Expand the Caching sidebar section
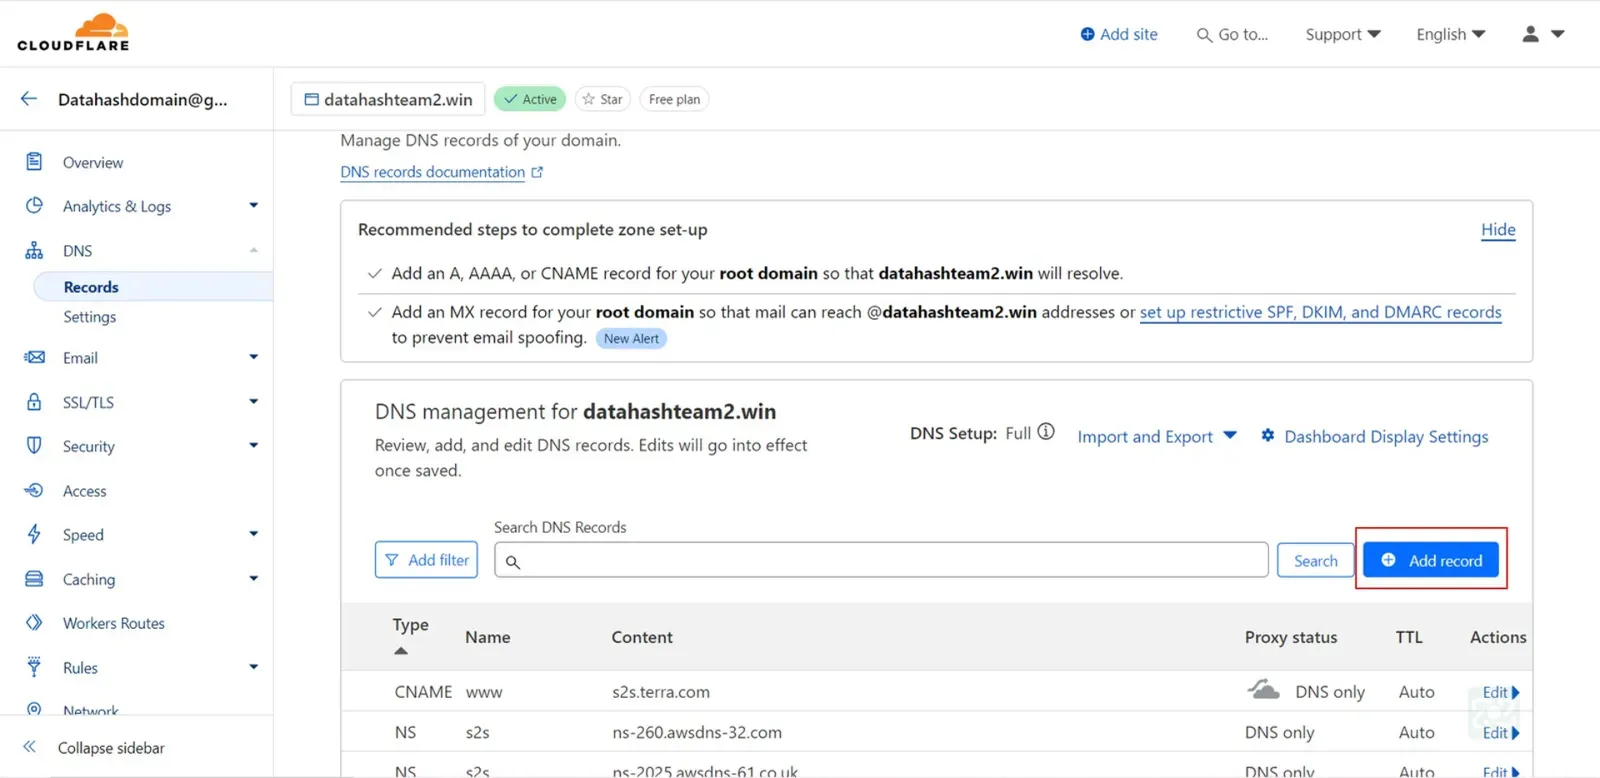The height and width of the screenshot is (778, 1600). [253, 578]
